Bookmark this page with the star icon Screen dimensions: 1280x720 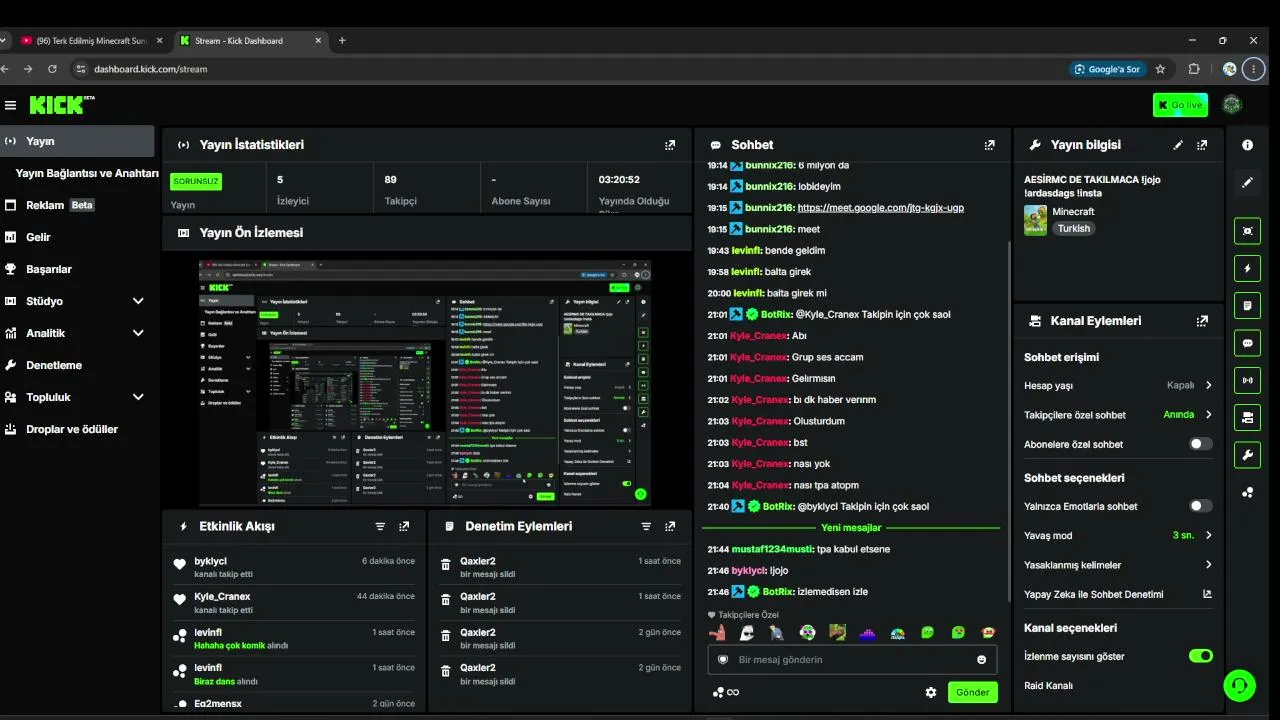point(1160,69)
